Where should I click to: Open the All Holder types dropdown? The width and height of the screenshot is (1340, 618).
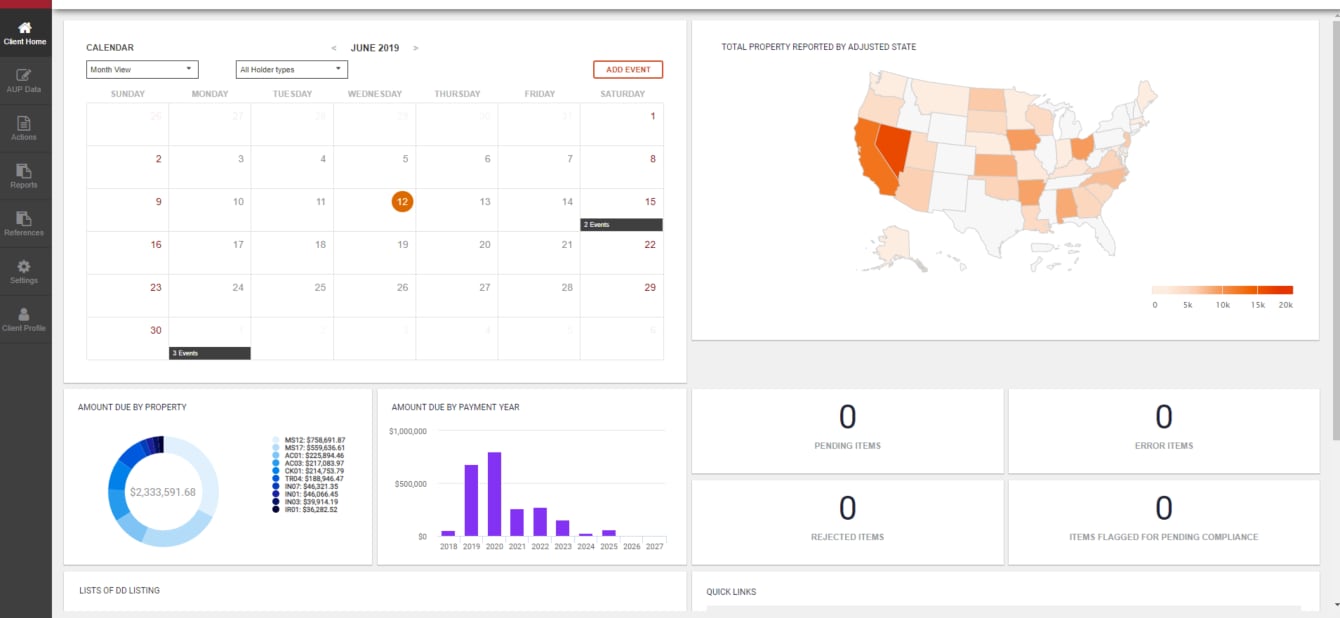pyautogui.click(x=292, y=70)
